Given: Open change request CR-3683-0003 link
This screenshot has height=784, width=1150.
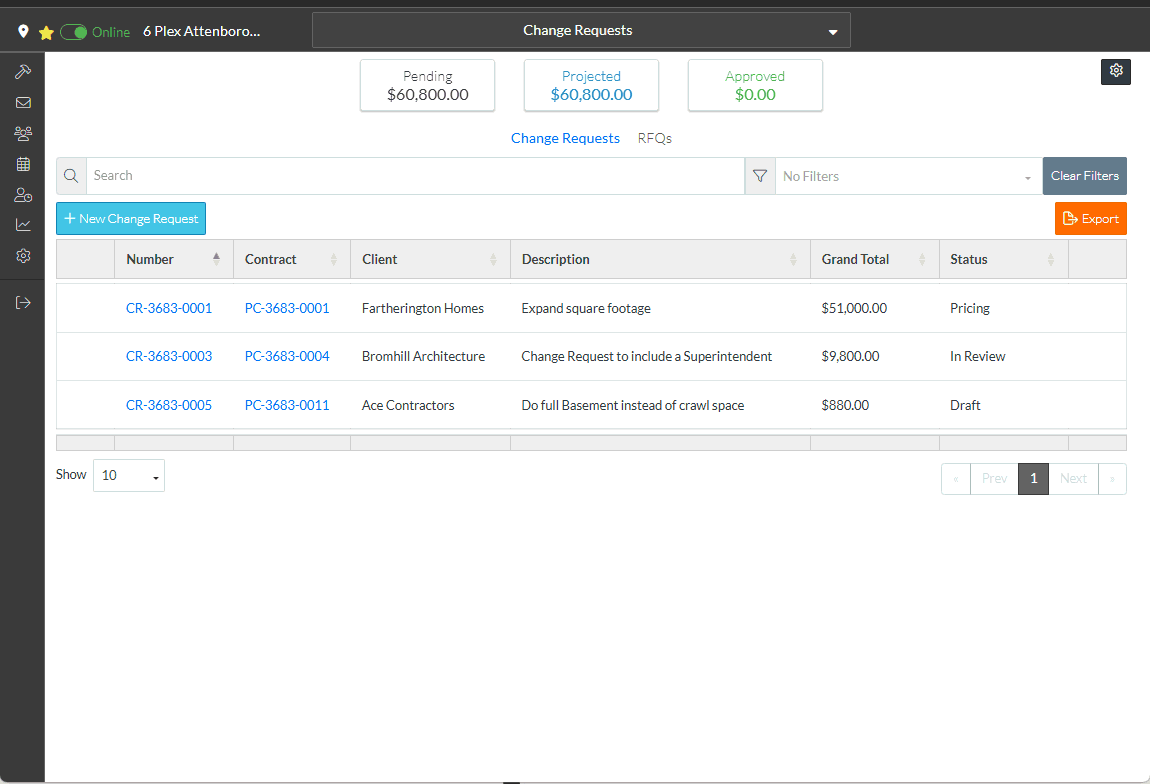Looking at the screenshot, I should click(x=169, y=356).
